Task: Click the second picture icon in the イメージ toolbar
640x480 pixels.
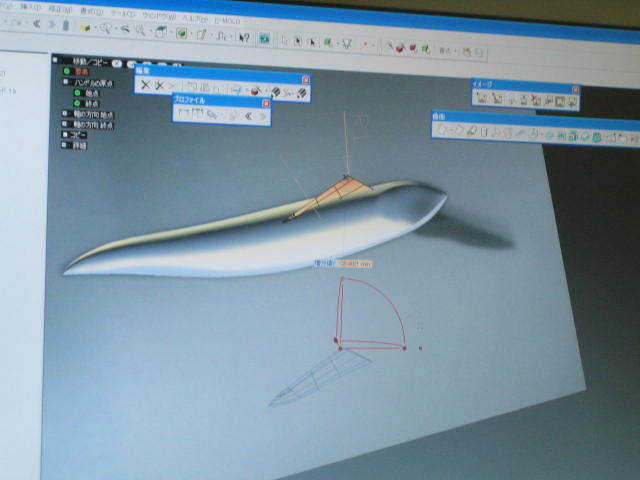Action: (x=497, y=98)
